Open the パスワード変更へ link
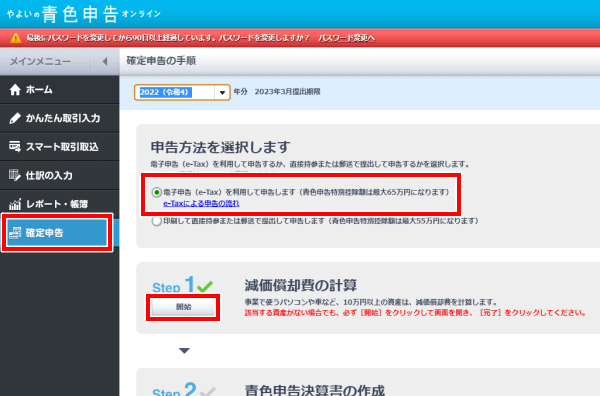The width and height of the screenshot is (600, 396). 347,38
